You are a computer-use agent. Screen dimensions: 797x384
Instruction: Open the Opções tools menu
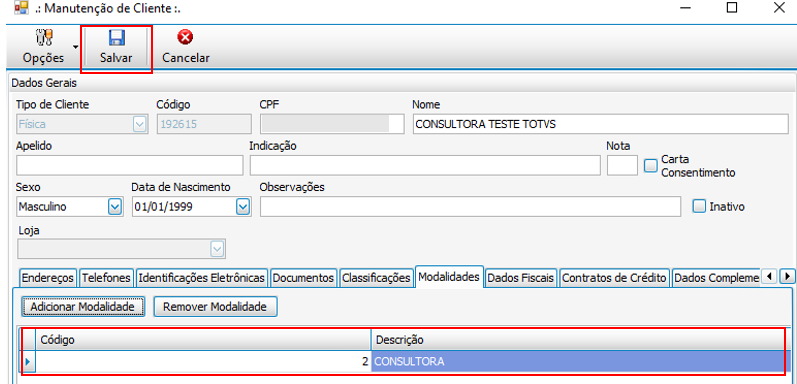coord(44,47)
